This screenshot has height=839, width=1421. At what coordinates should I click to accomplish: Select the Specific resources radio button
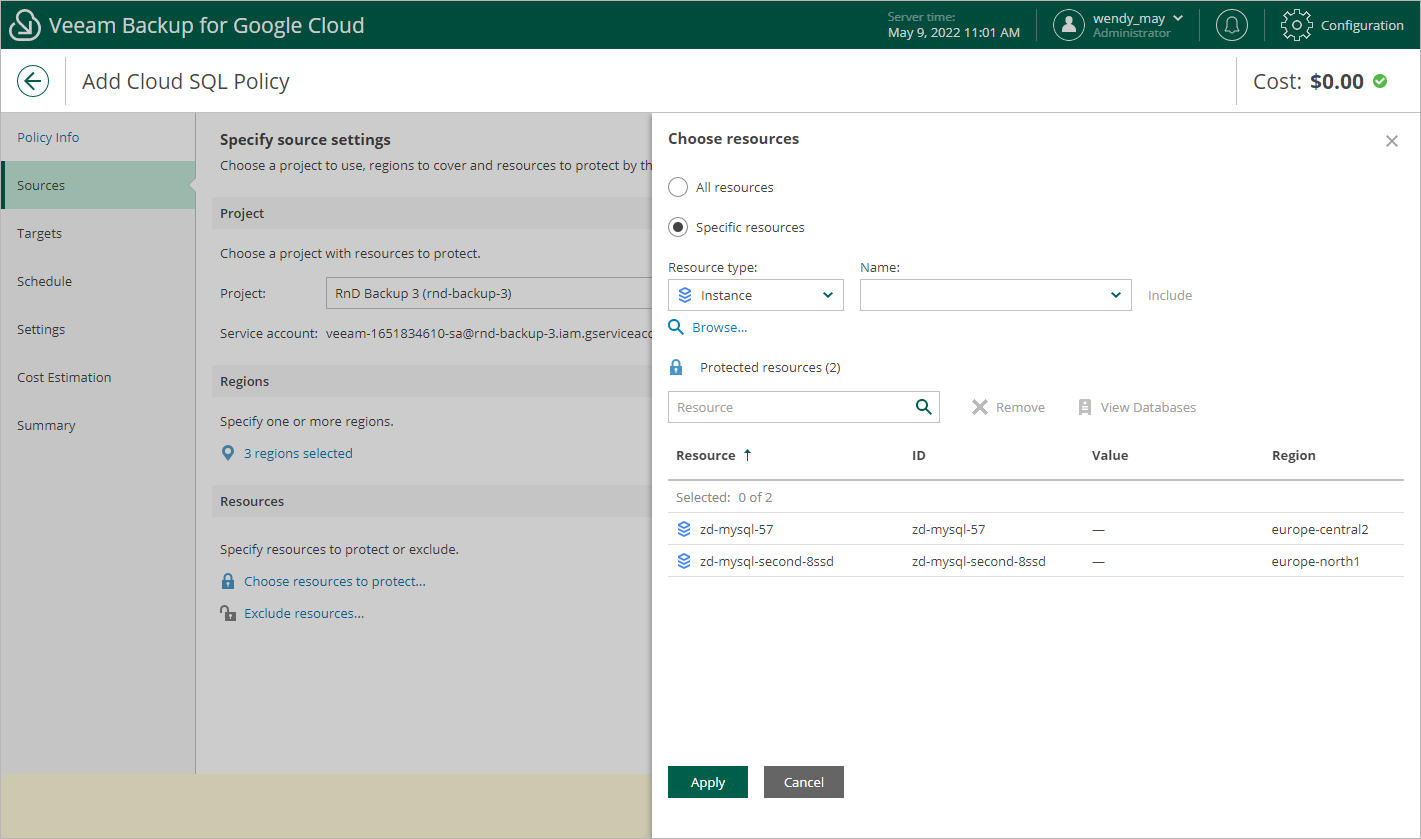pos(678,227)
